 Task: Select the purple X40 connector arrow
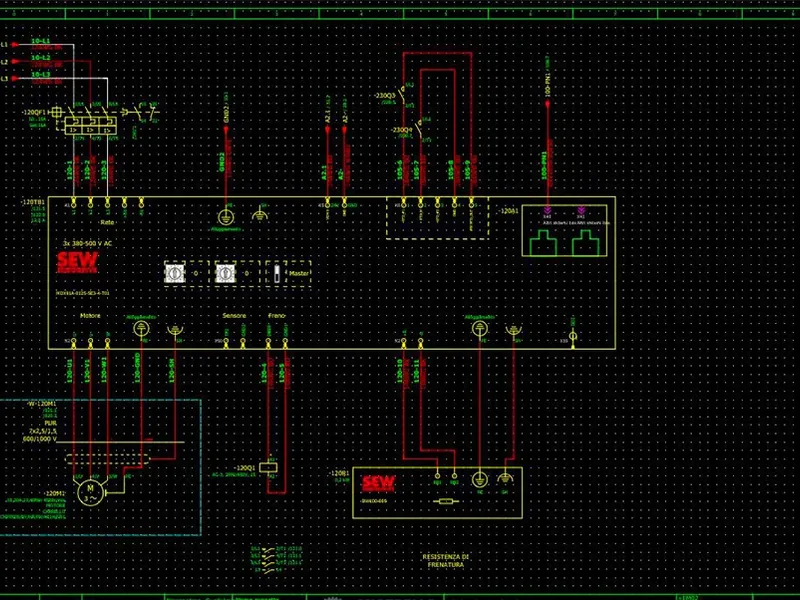[x=547, y=210]
